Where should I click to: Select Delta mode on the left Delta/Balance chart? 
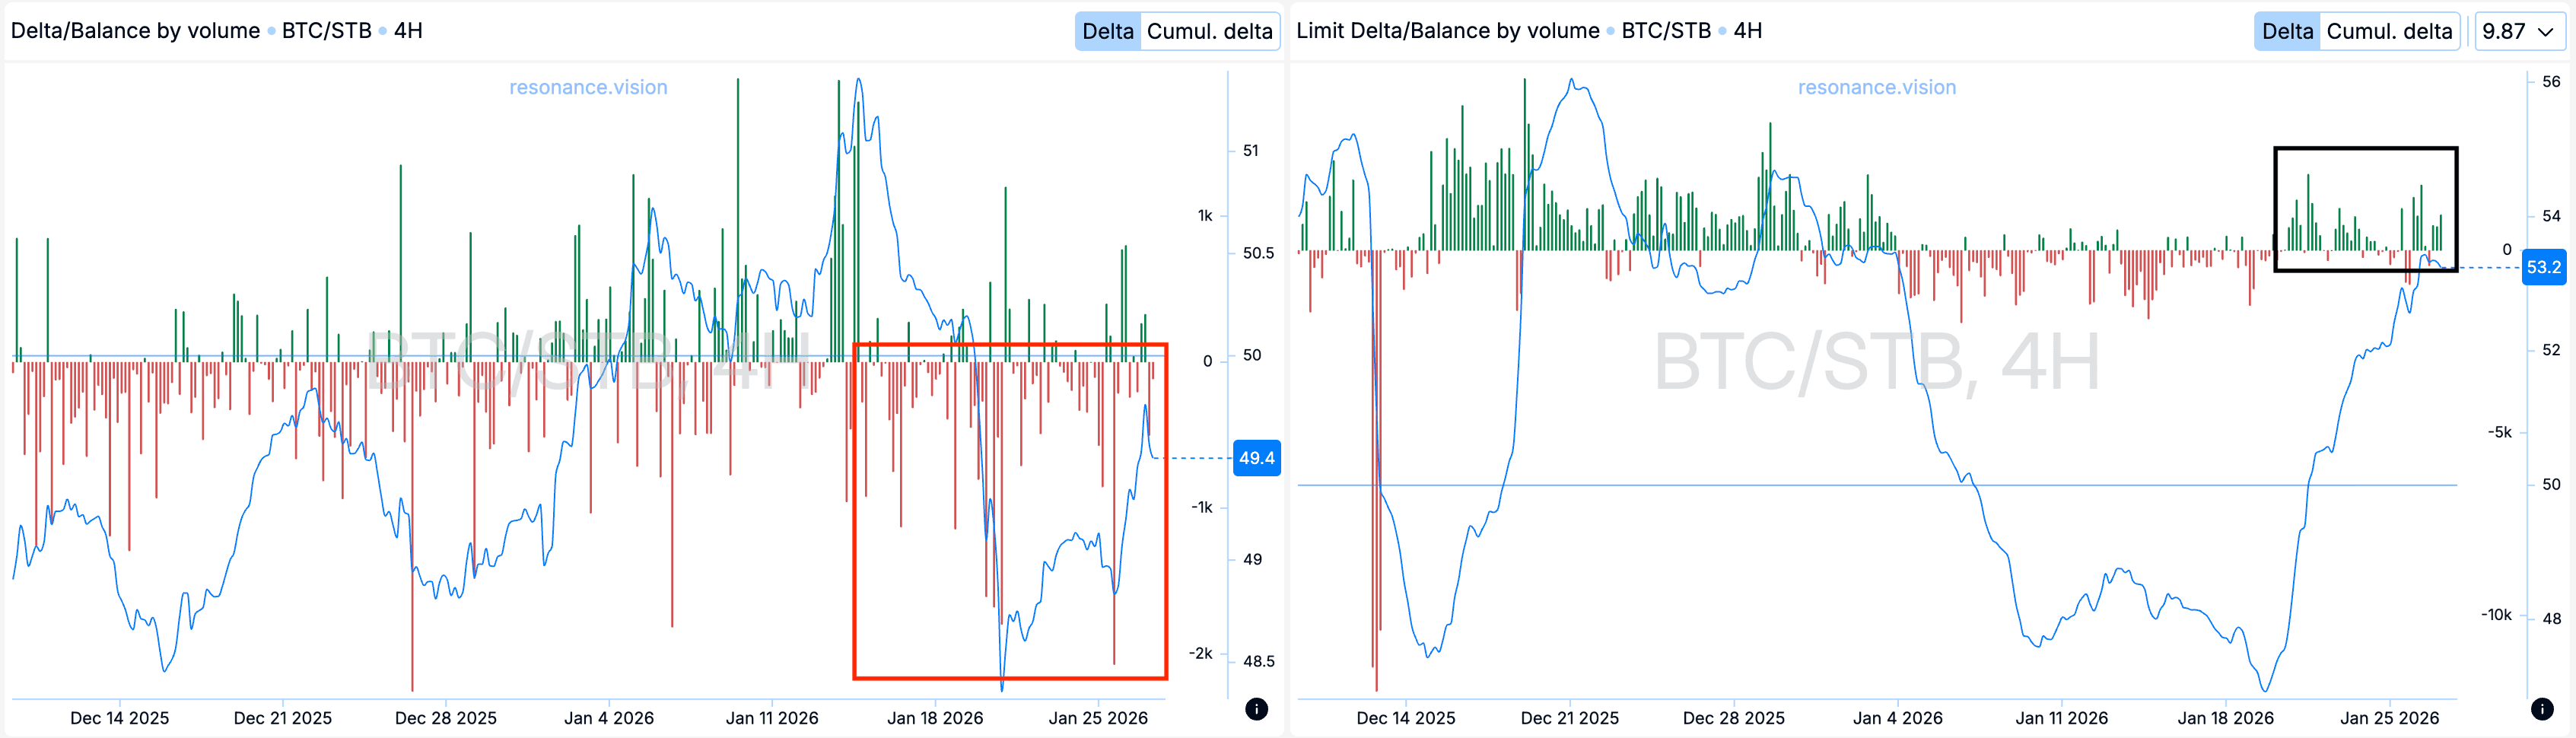(1107, 31)
